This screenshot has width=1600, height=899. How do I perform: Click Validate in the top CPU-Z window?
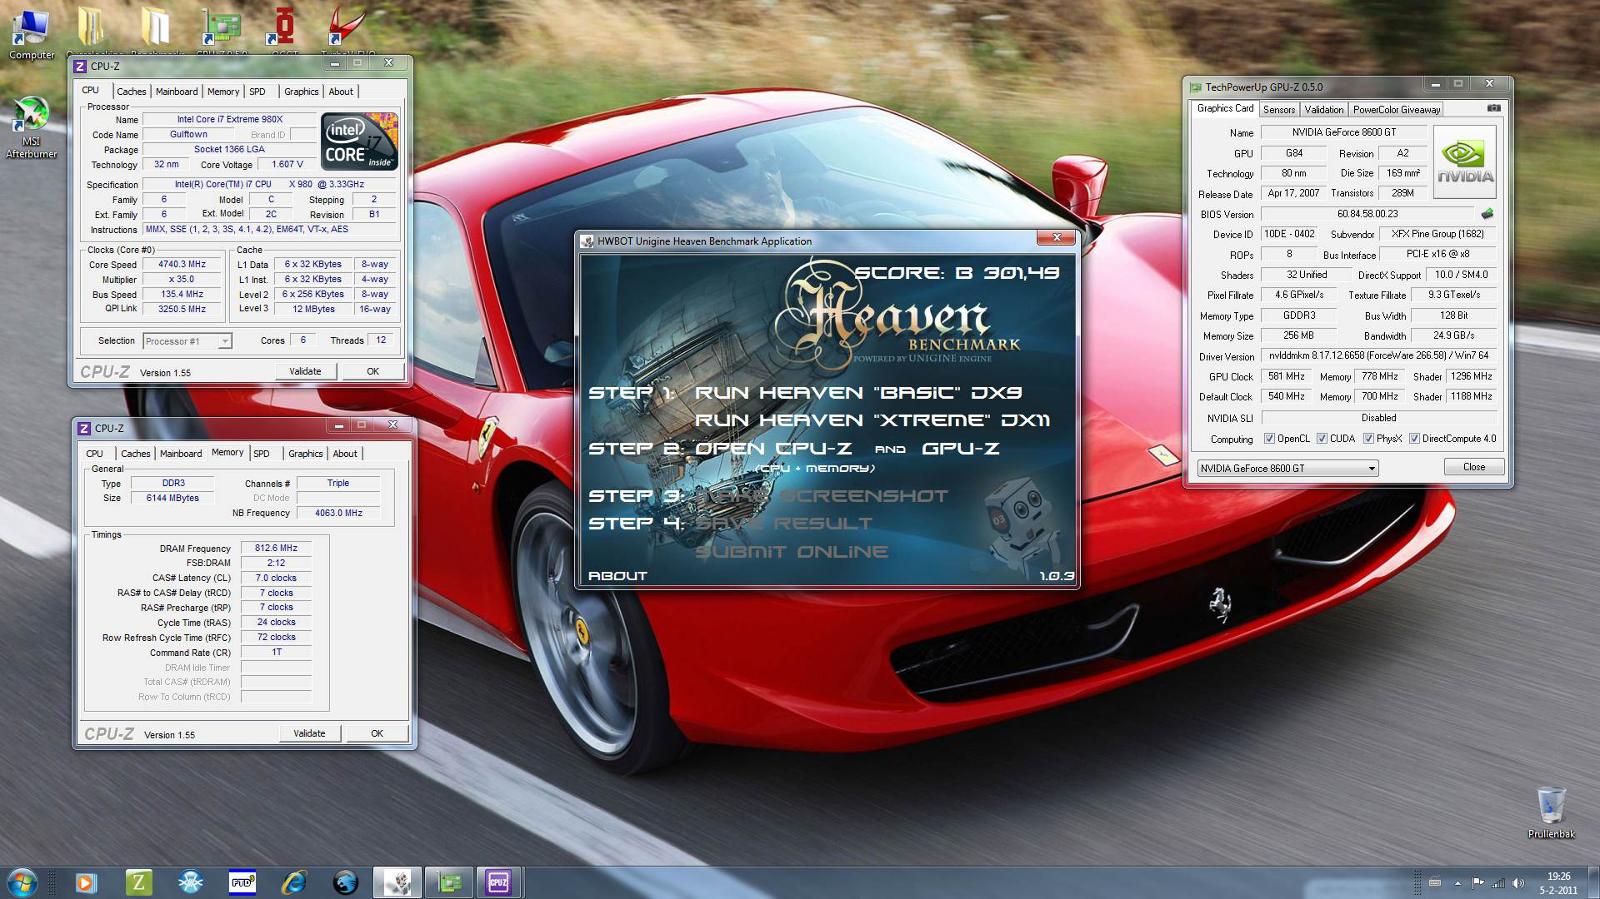pos(305,371)
